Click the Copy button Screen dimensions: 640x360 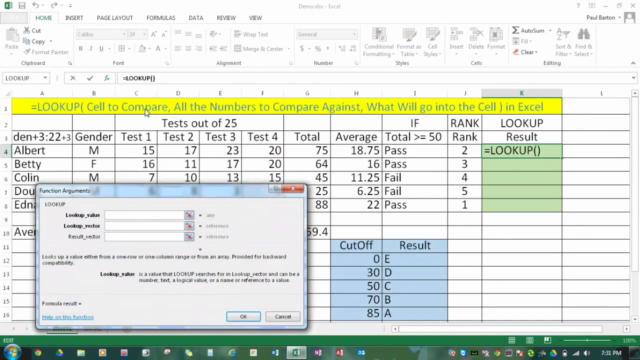coord(35,42)
